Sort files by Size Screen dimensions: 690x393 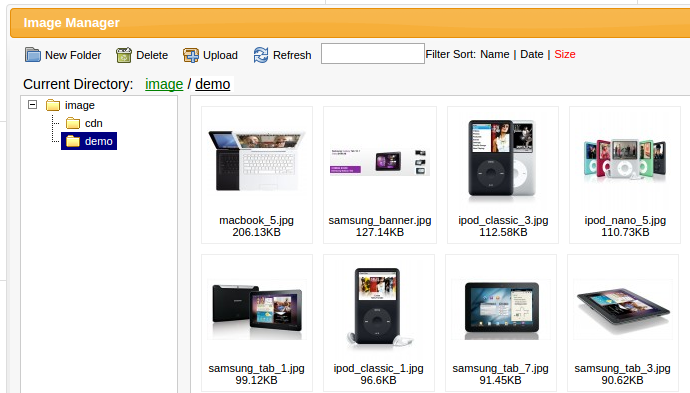[565, 54]
